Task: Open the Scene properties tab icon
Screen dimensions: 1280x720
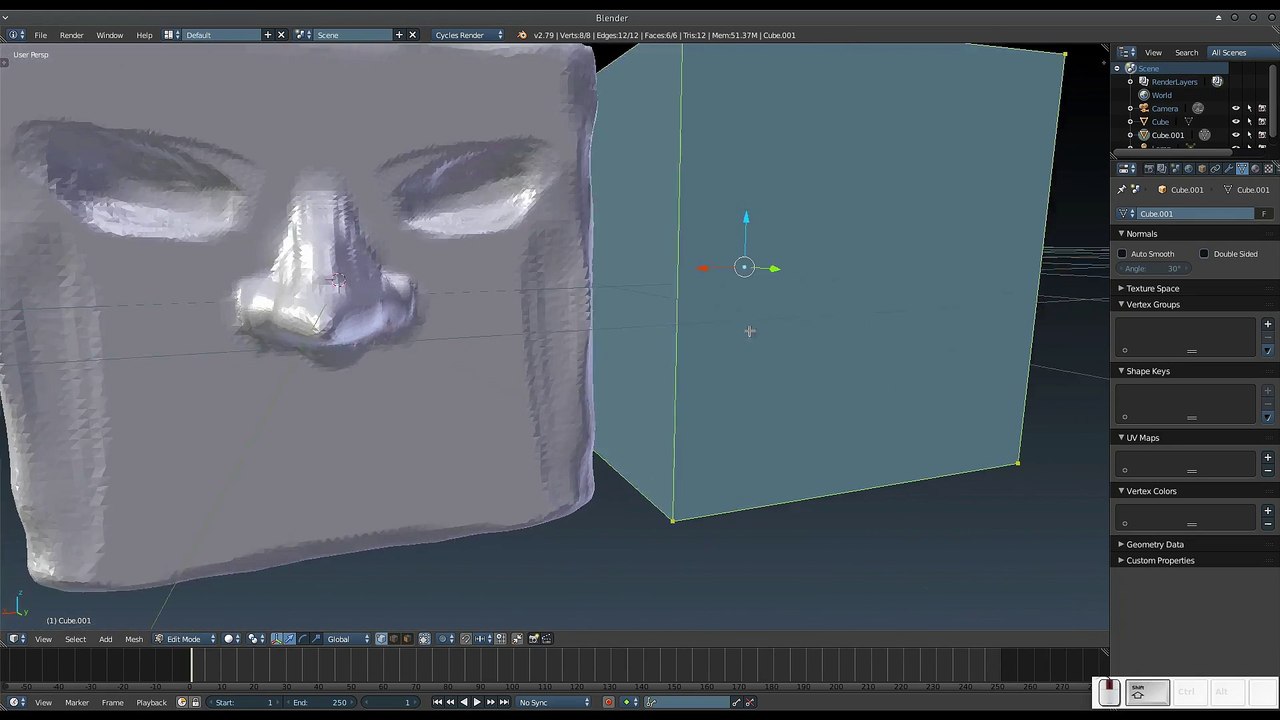Action: coord(1175,169)
